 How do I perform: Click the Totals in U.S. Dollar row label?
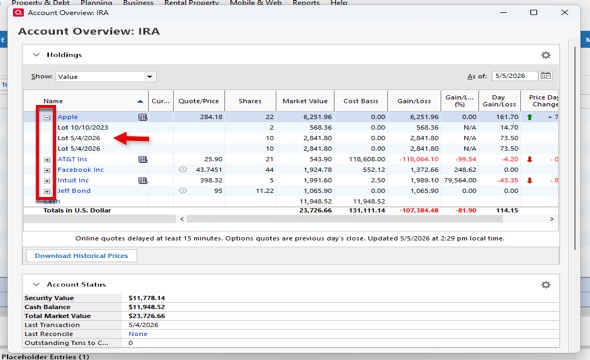77,211
